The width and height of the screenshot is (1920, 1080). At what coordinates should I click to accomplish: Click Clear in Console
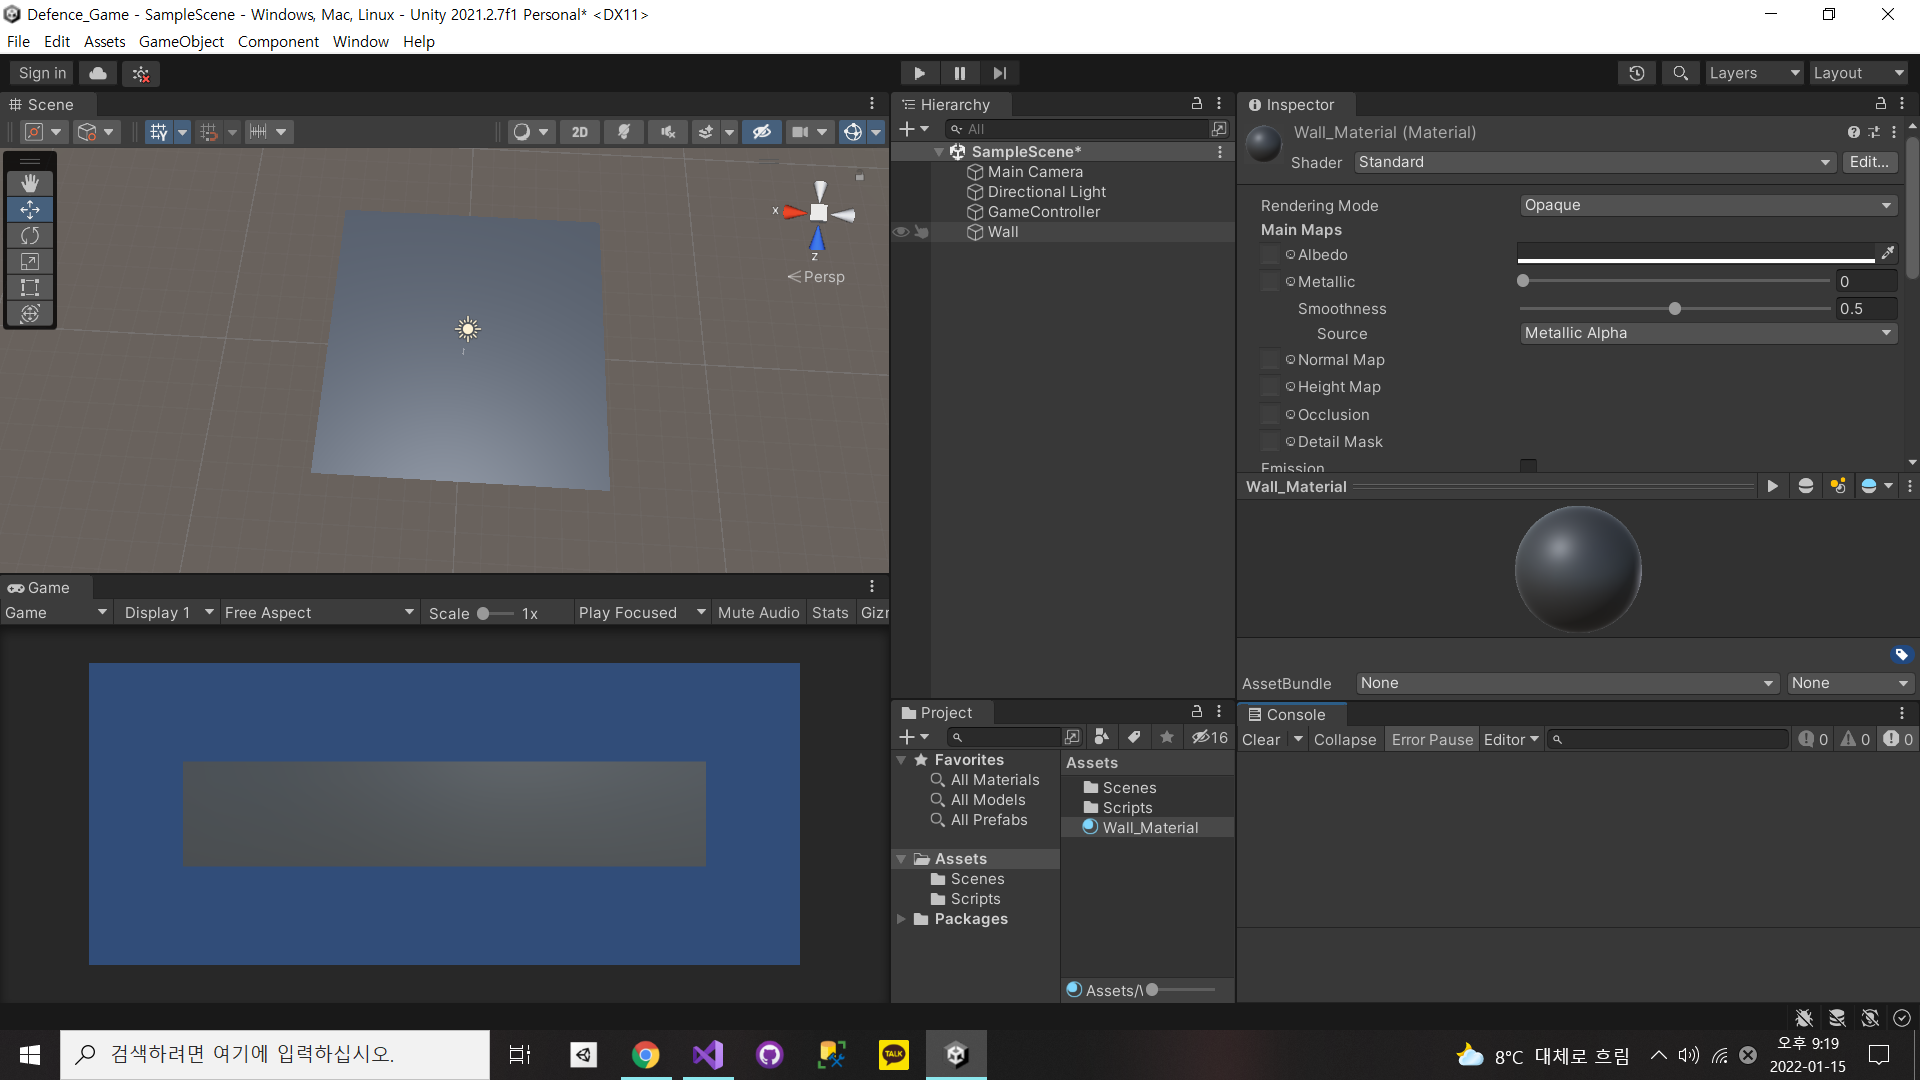(1261, 740)
